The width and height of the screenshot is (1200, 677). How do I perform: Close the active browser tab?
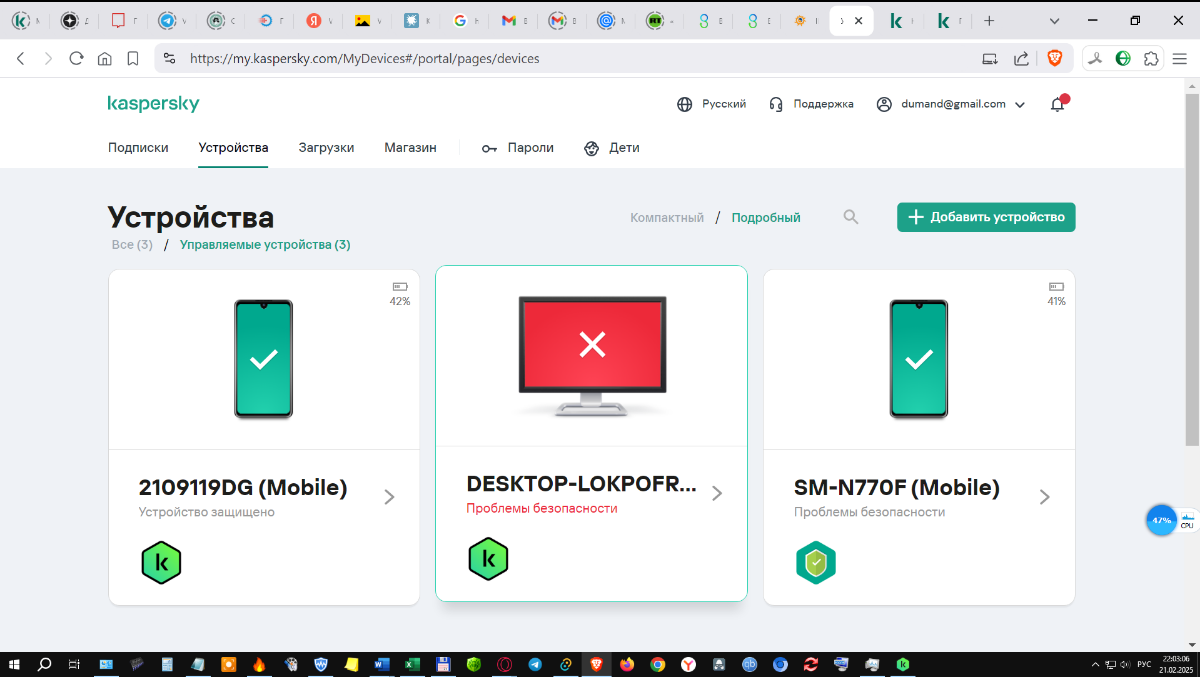(858, 21)
